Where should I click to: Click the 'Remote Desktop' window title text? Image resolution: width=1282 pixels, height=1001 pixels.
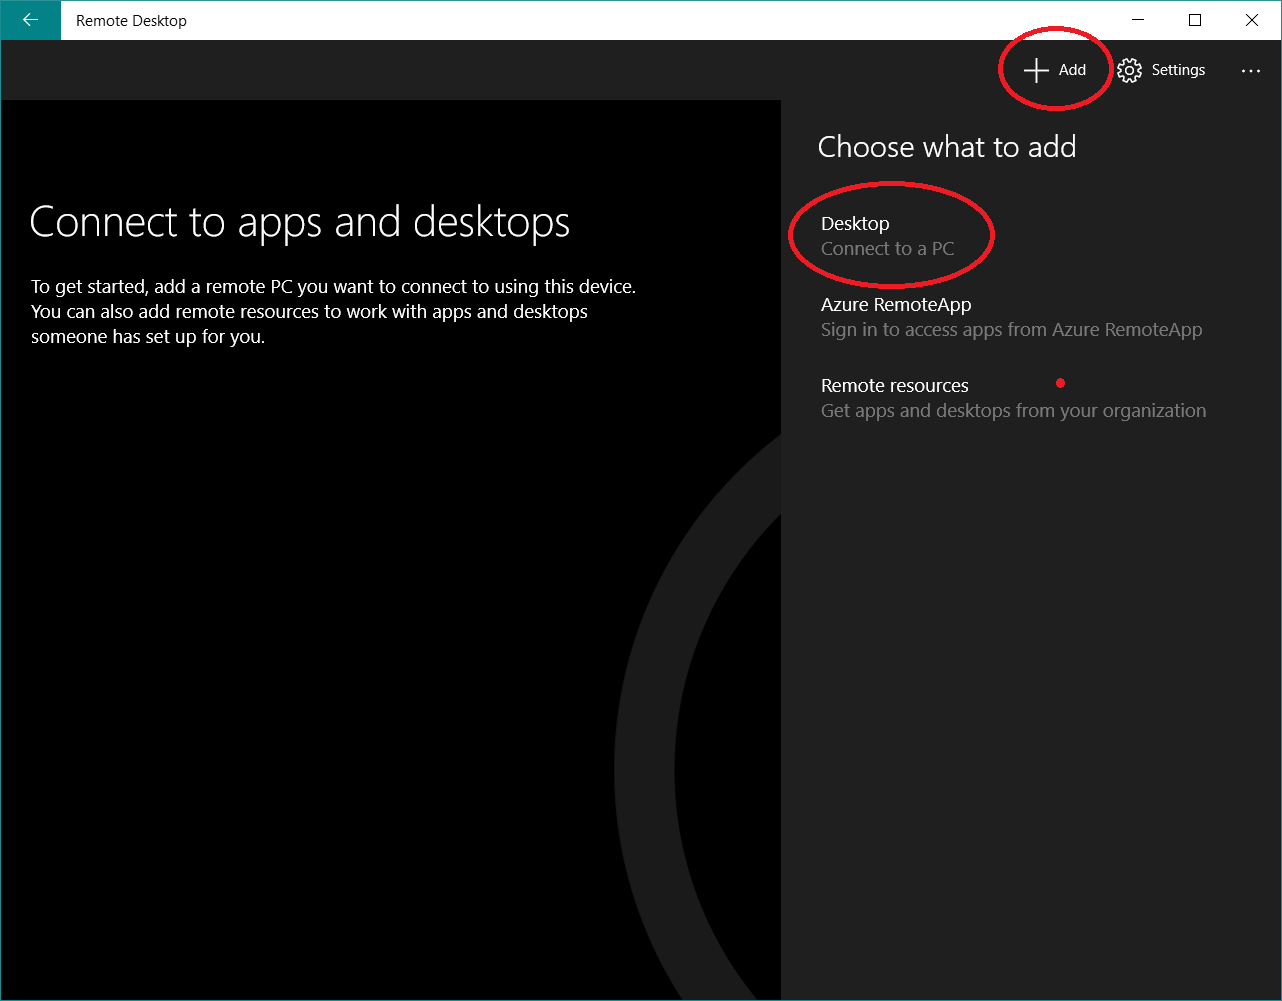pyautogui.click(x=131, y=21)
